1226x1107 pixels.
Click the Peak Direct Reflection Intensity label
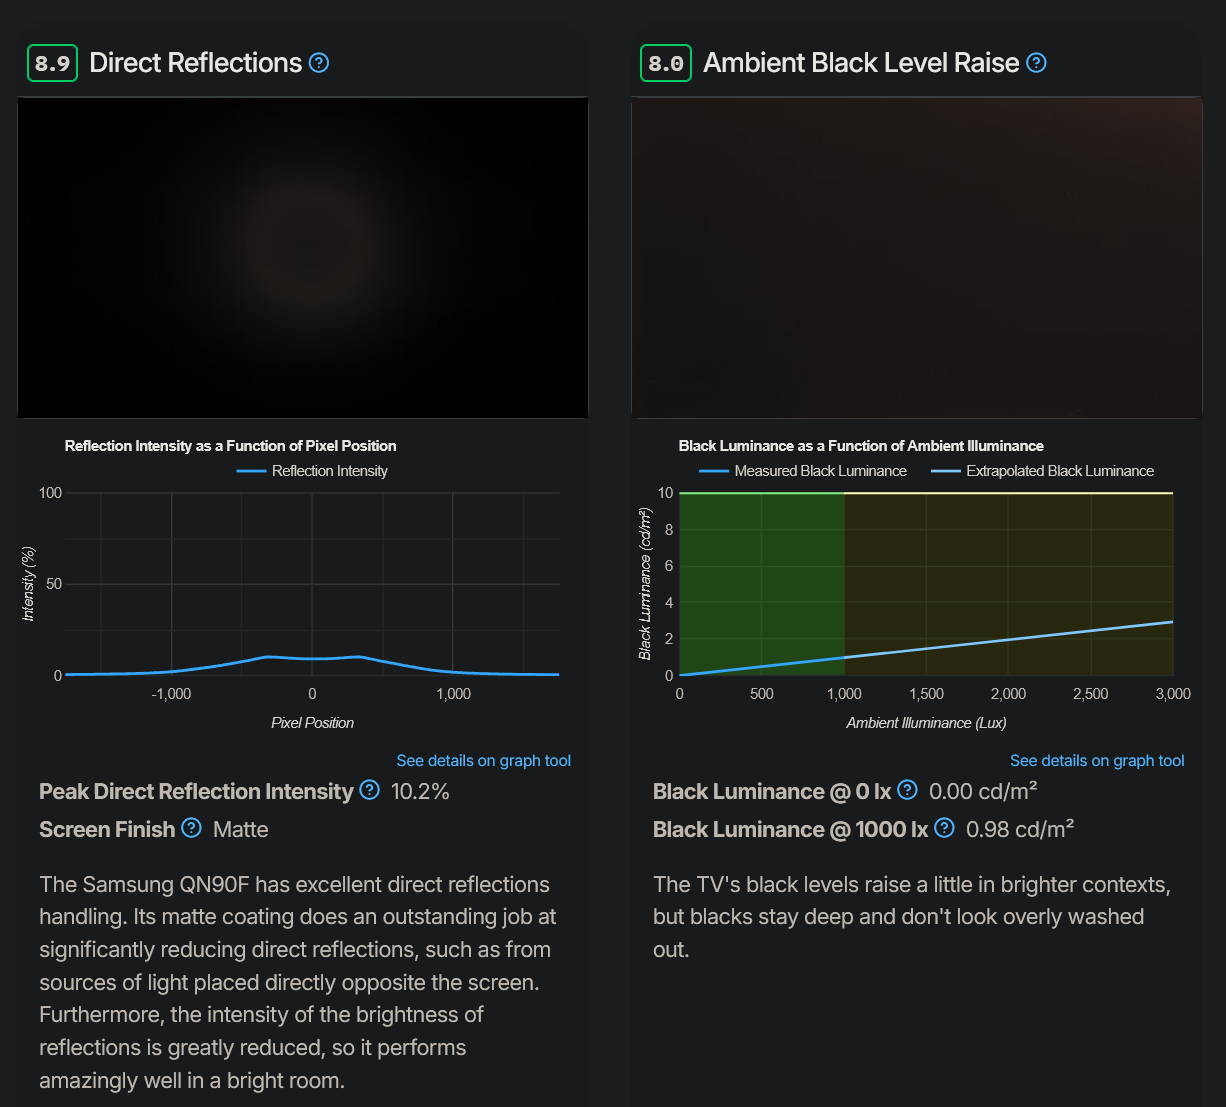tap(196, 791)
